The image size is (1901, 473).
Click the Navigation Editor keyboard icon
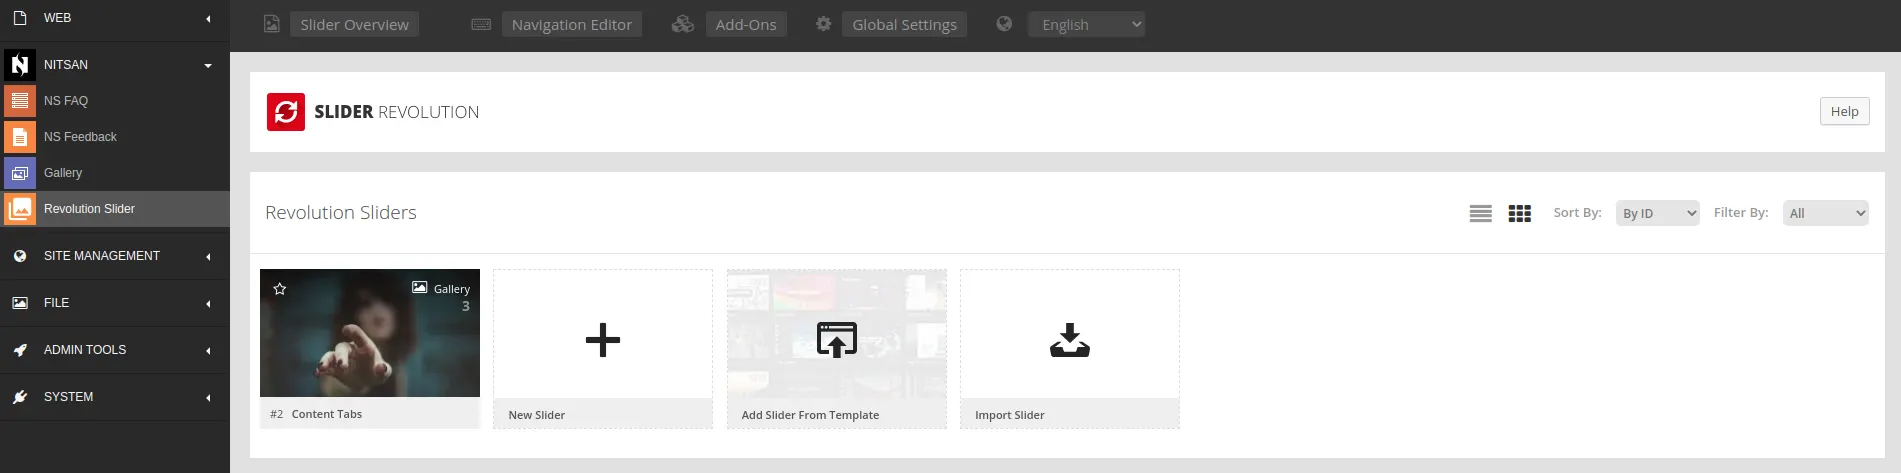coord(481,24)
